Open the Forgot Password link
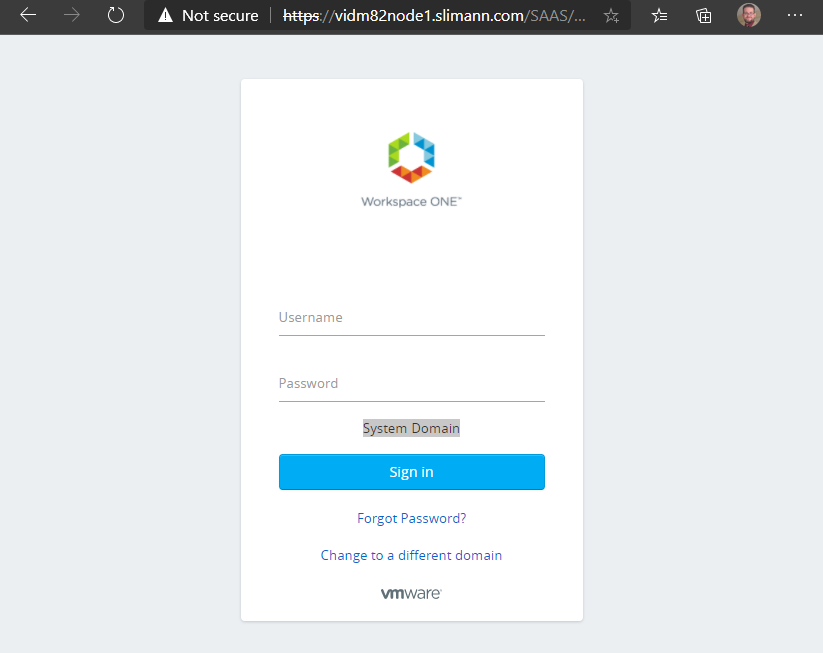 pos(412,519)
